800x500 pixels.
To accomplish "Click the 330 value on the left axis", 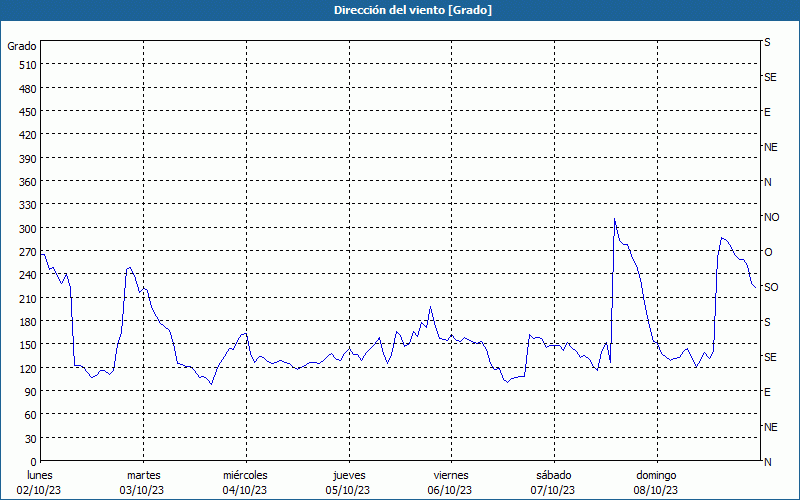I will [27, 206].
